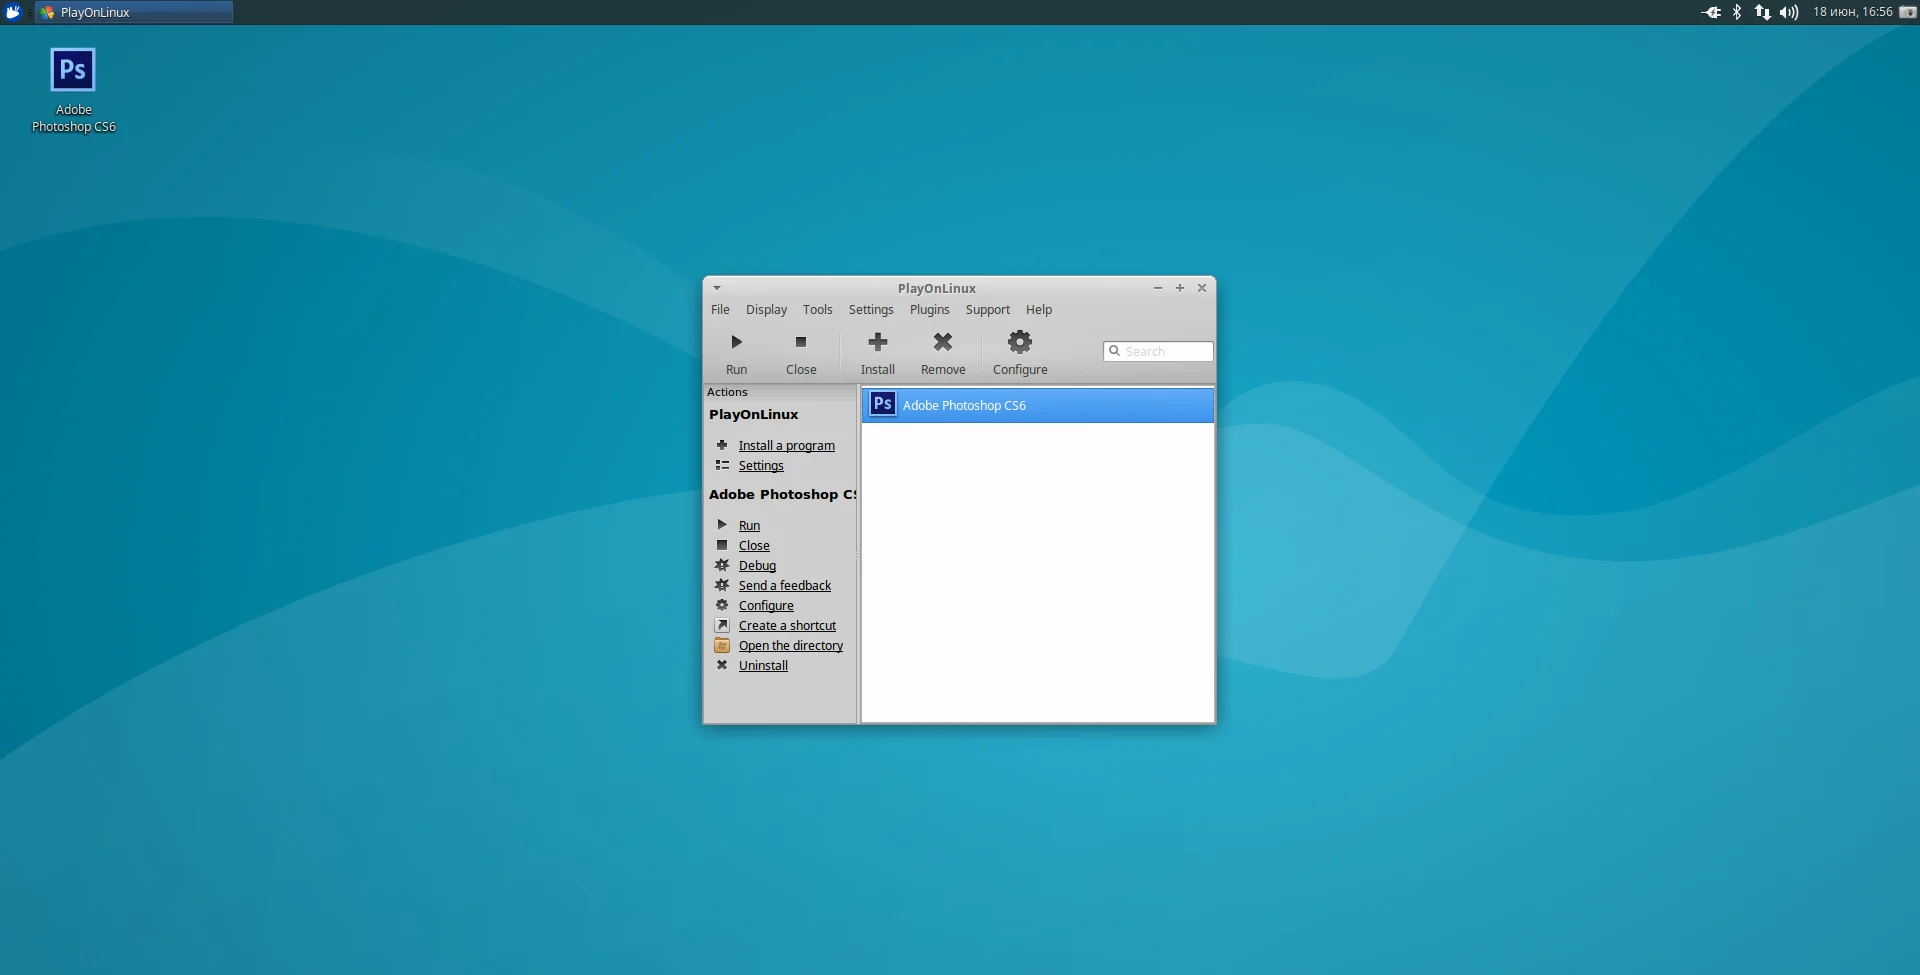Open the window menu arrow in the title bar
This screenshot has height=975, width=1920.
(717, 288)
